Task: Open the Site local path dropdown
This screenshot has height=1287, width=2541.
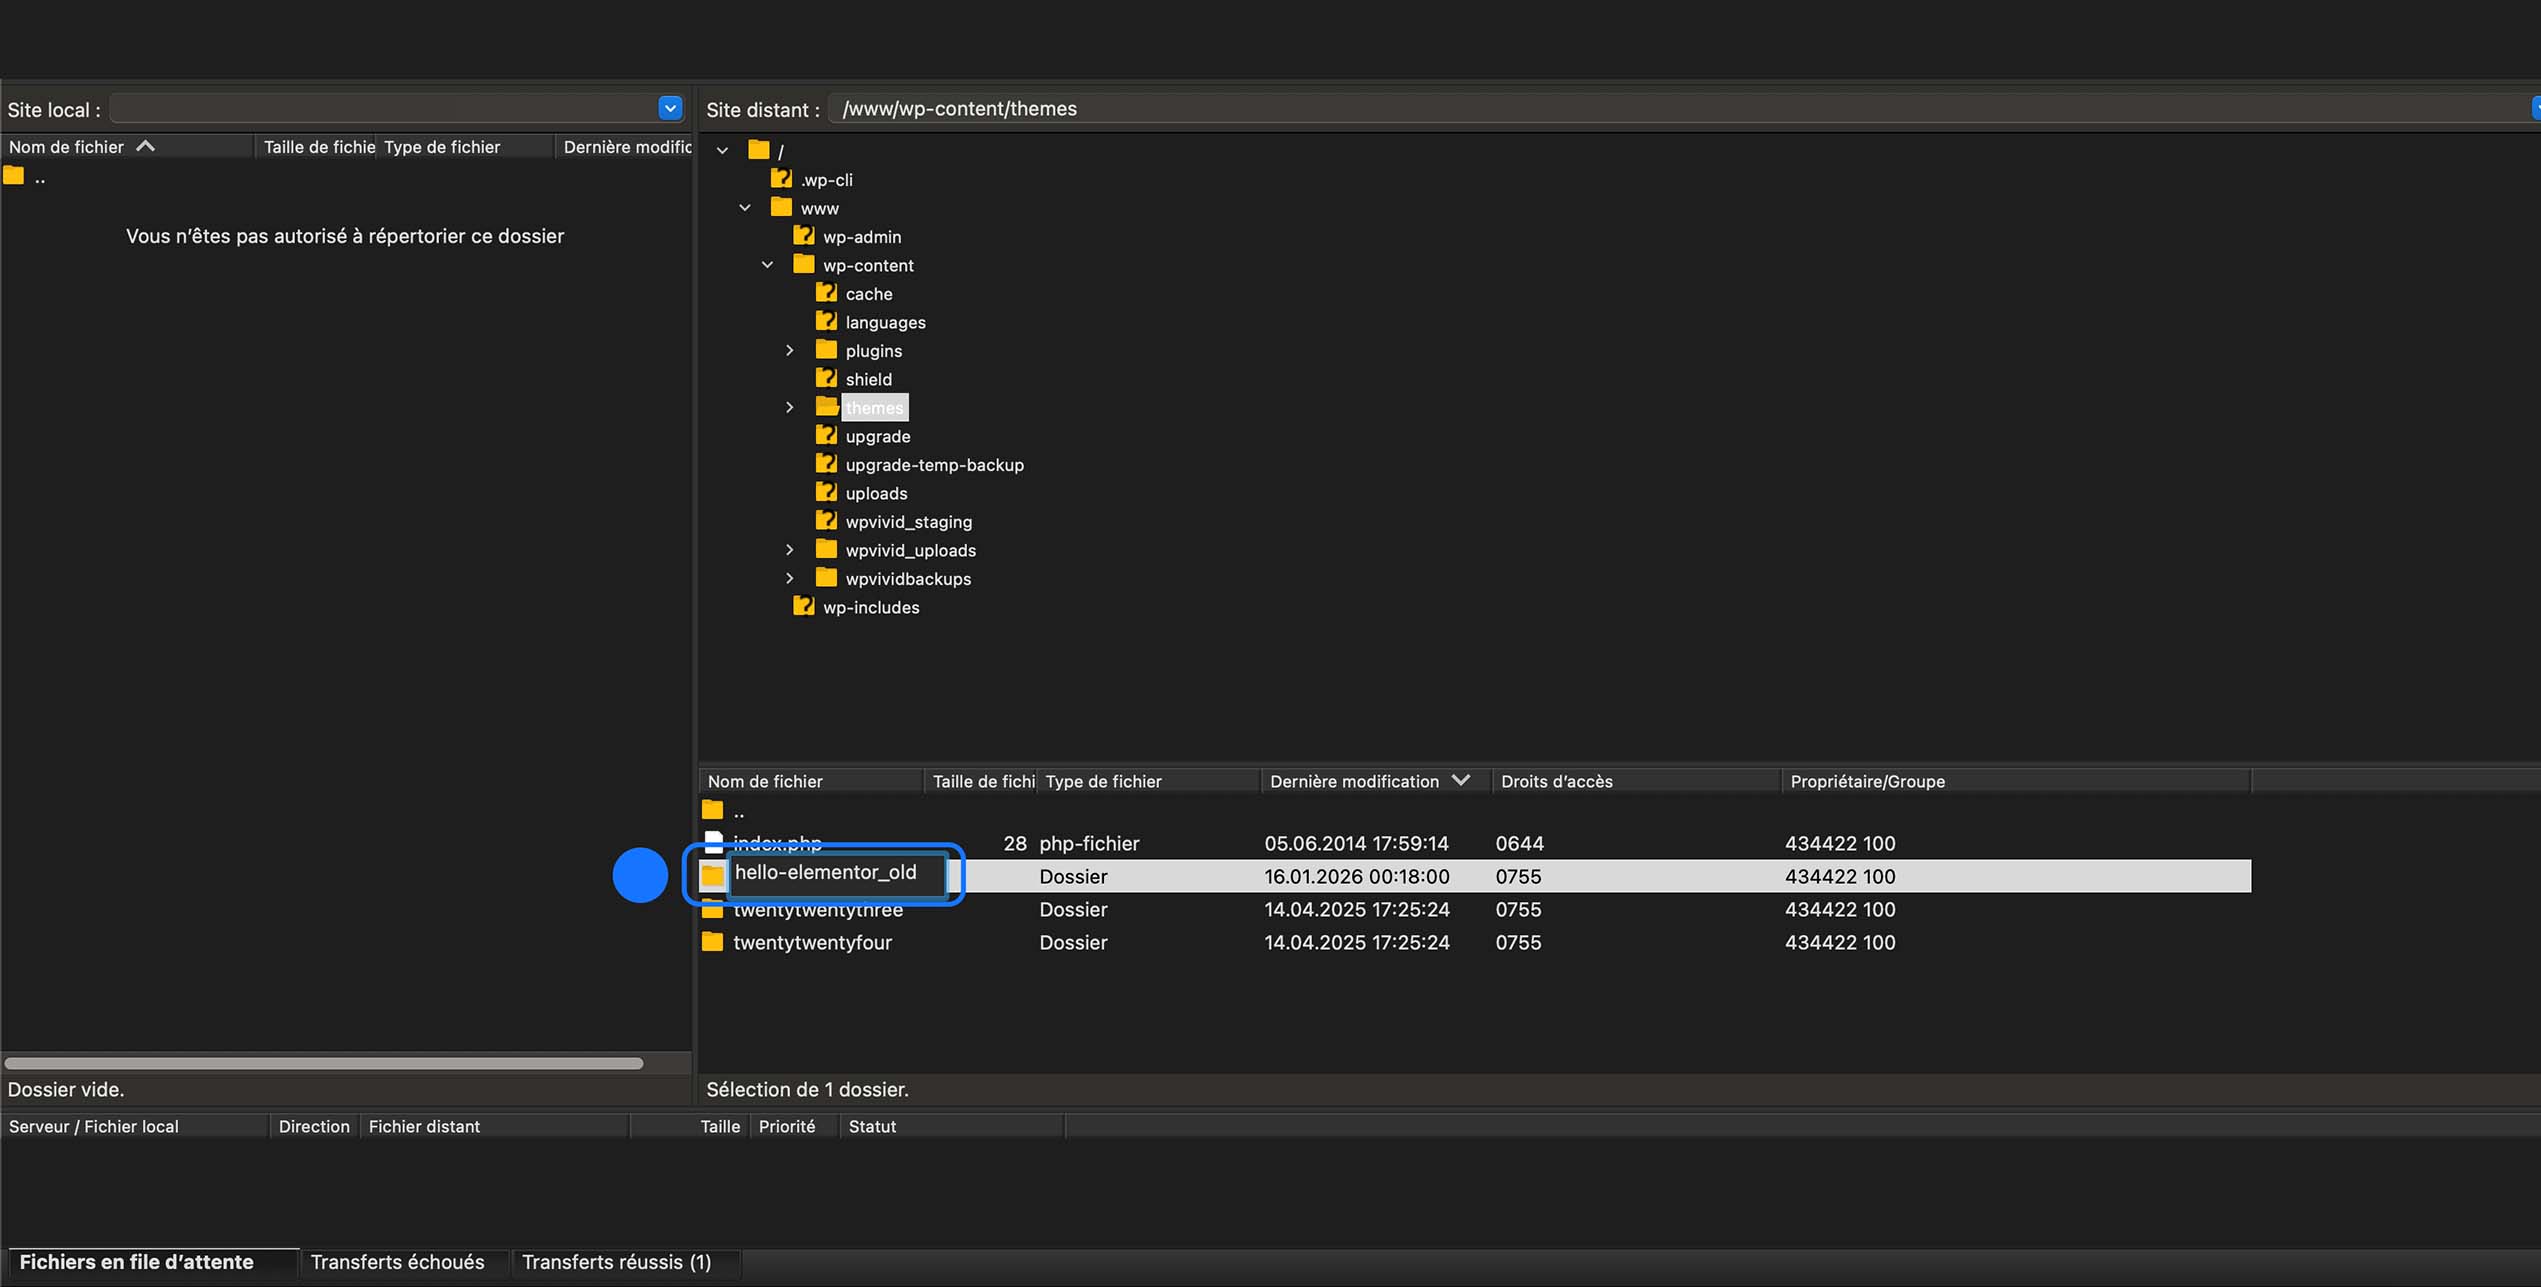Action: point(670,108)
